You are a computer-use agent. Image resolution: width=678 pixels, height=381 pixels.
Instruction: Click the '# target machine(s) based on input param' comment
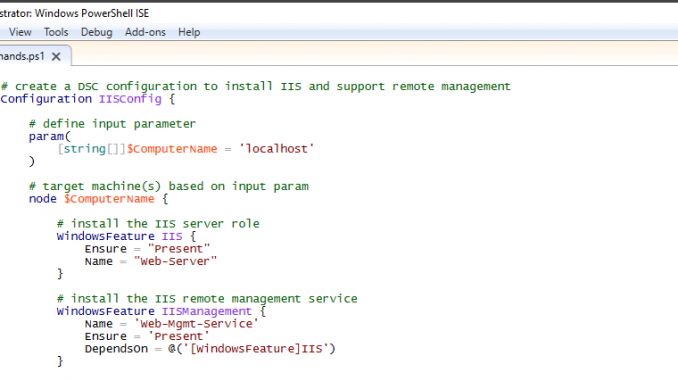[169, 186]
